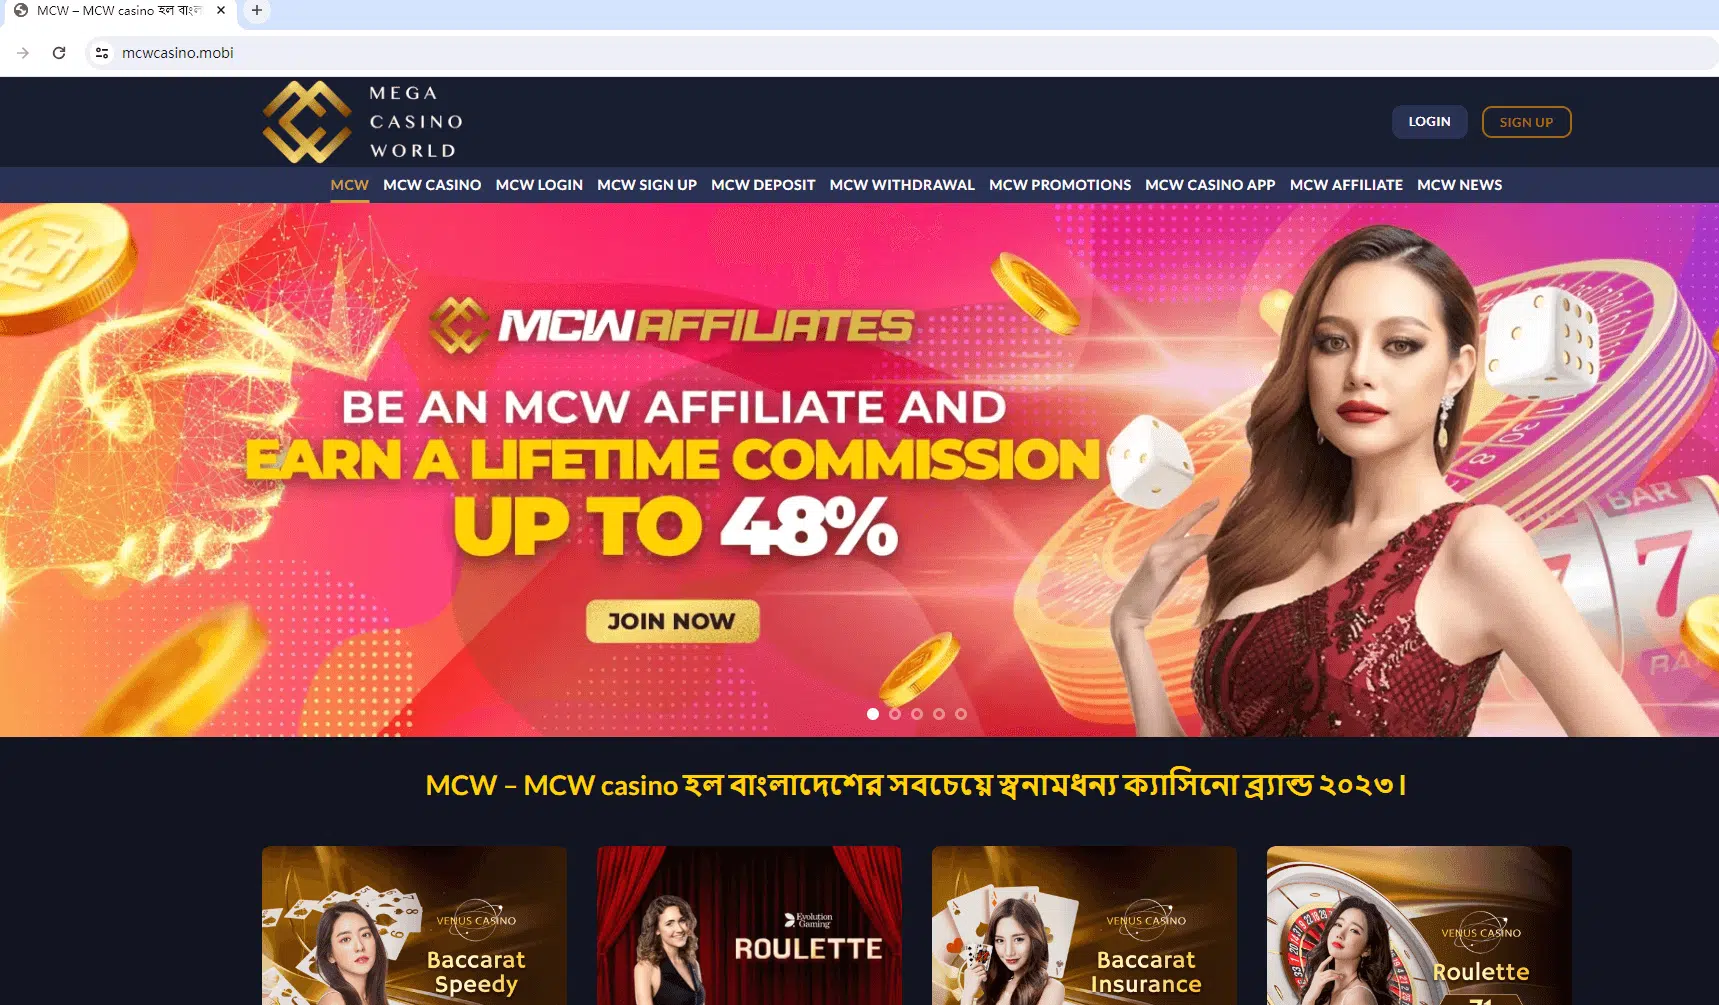Viewport: 1719px width, 1005px height.
Task: Click the SIGN UP button
Action: click(1526, 122)
